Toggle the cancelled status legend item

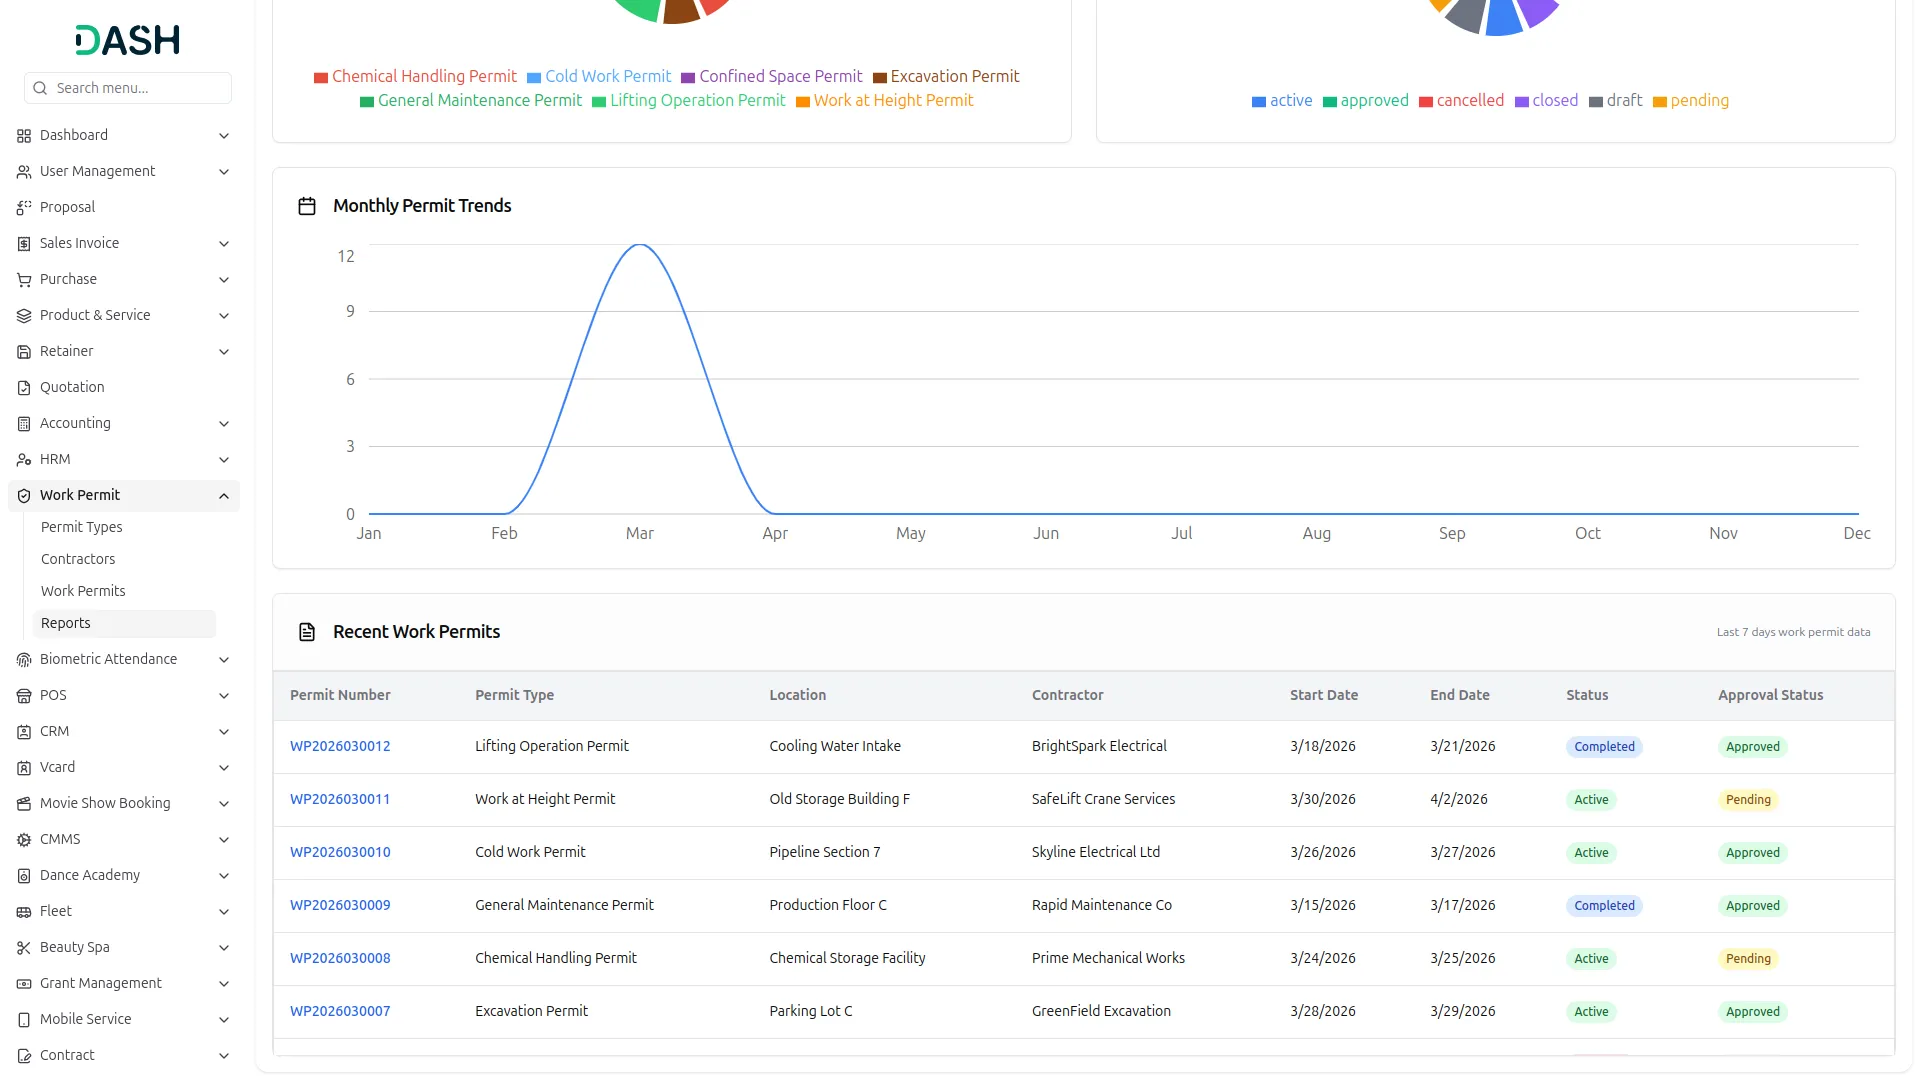click(x=1461, y=101)
